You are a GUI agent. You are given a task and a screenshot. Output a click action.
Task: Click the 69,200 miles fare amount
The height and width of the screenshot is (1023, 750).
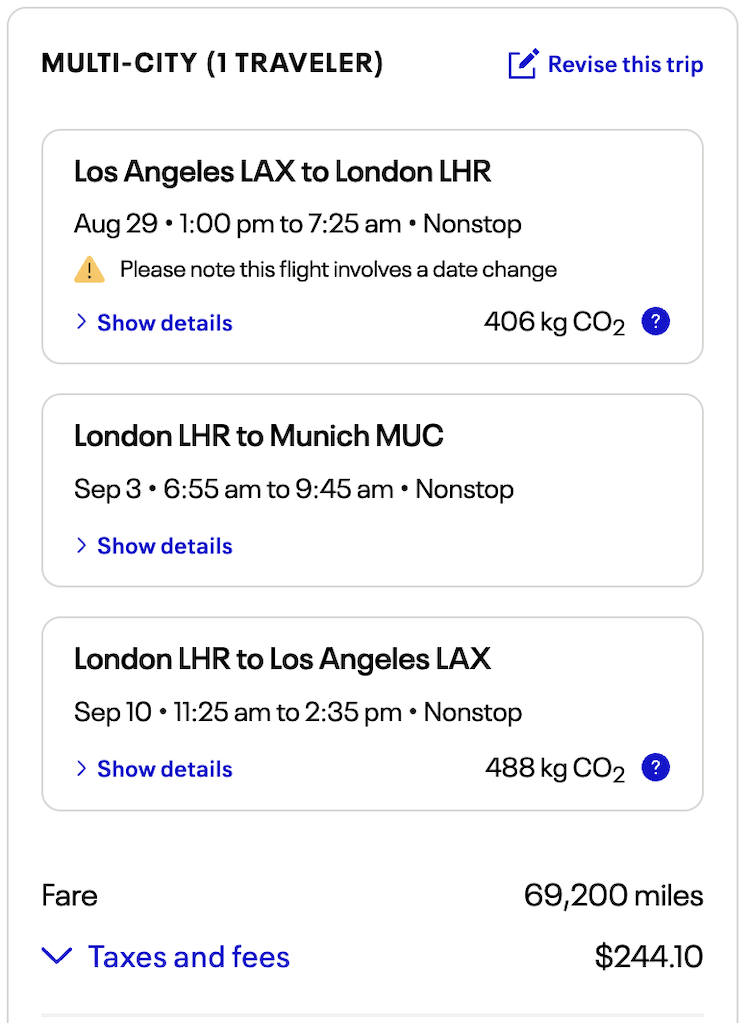tap(613, 895)
